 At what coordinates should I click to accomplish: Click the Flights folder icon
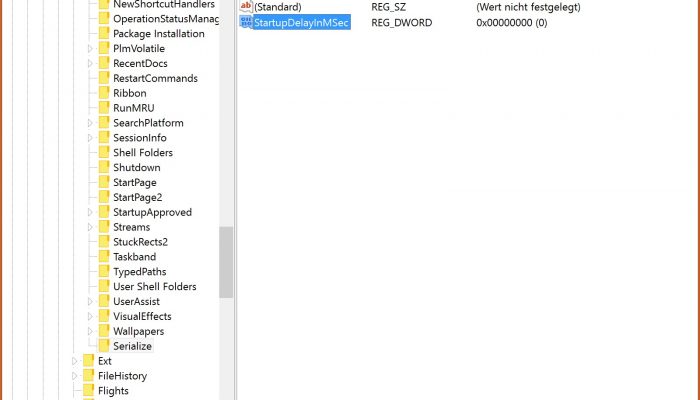click(x=89, y=391)
